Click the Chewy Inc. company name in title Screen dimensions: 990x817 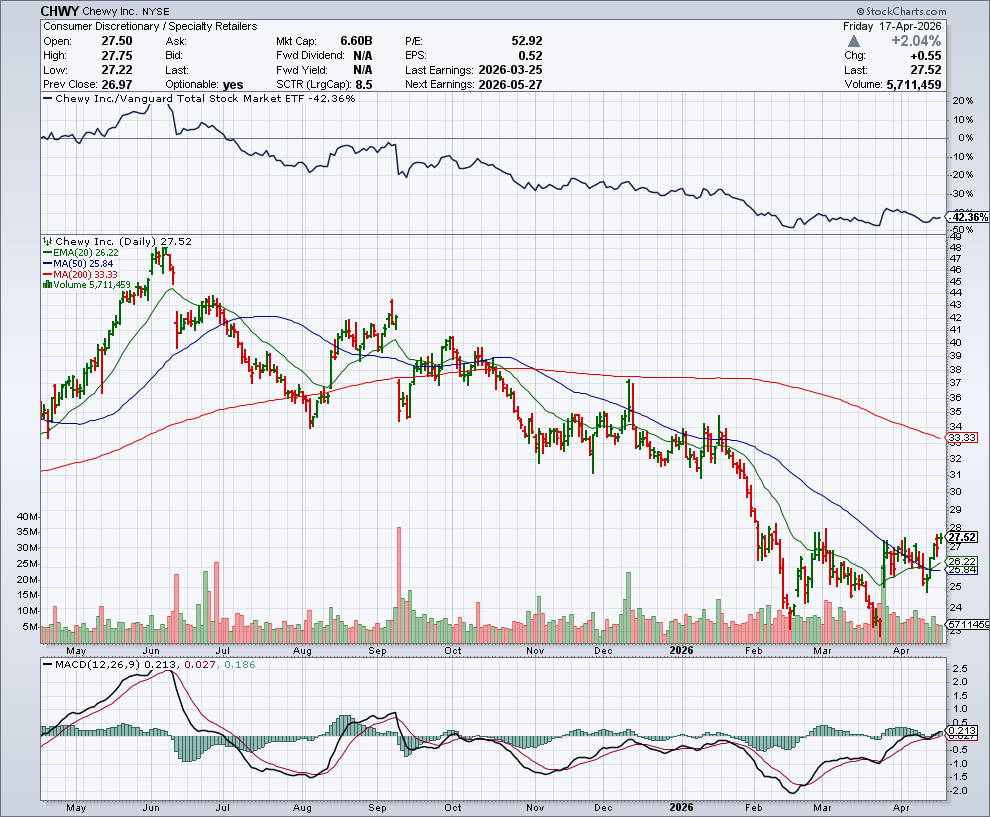[x=110, y=11]
